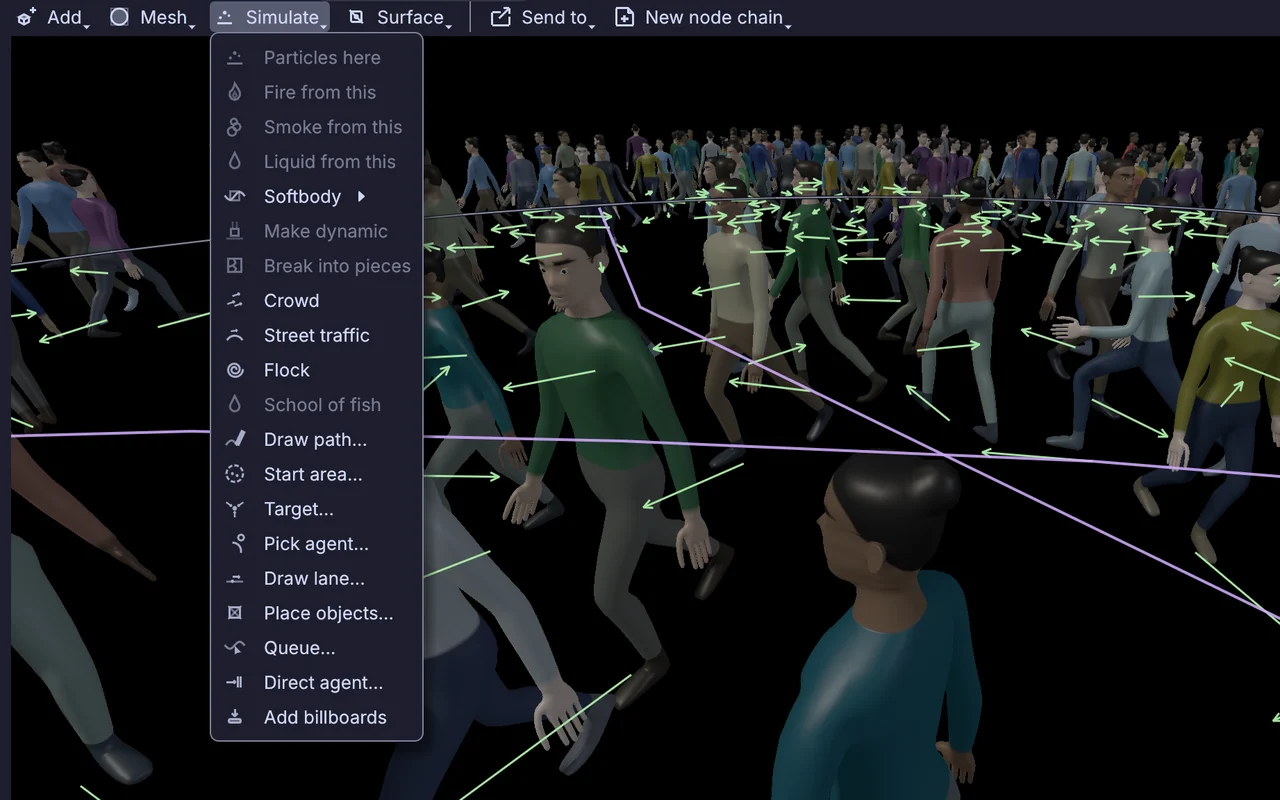Click the Place objects icon

(235, 613)
